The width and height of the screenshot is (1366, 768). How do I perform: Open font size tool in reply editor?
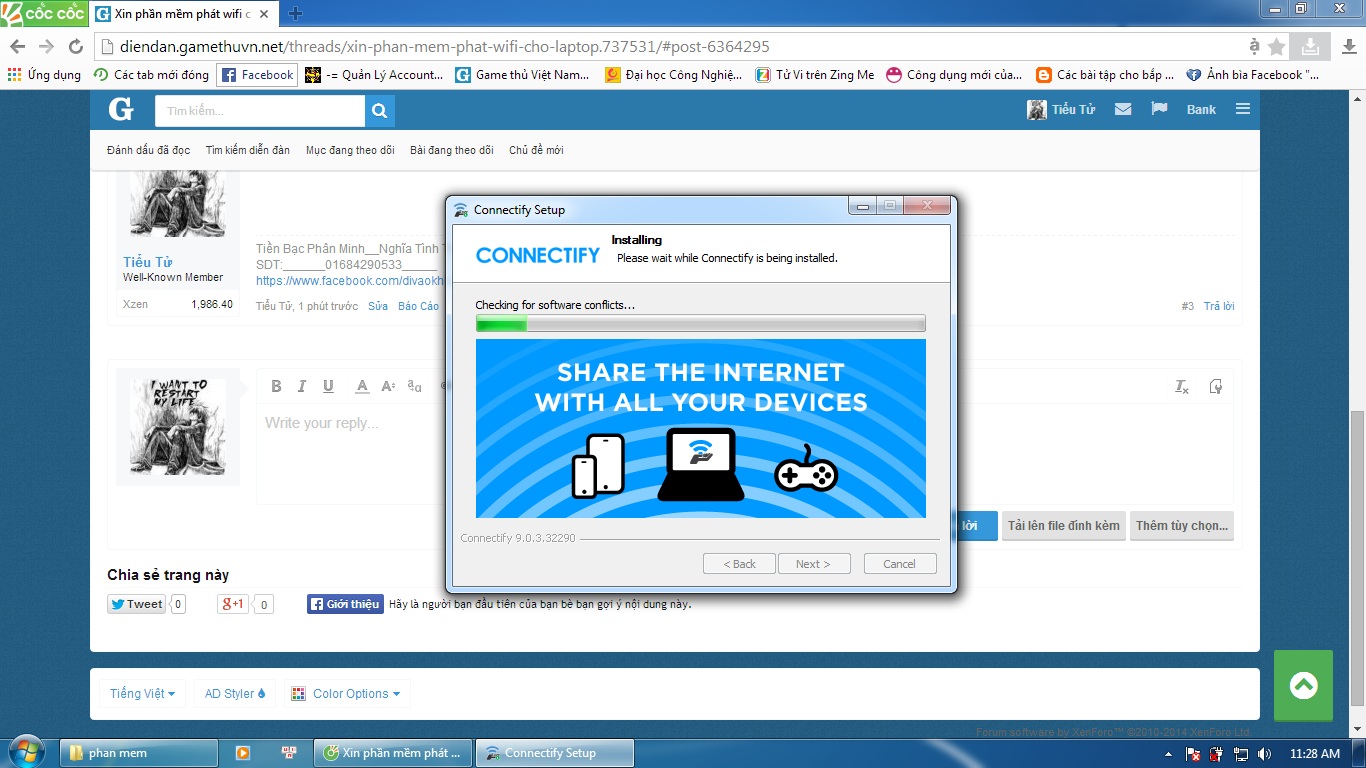(x=388, y=386)
